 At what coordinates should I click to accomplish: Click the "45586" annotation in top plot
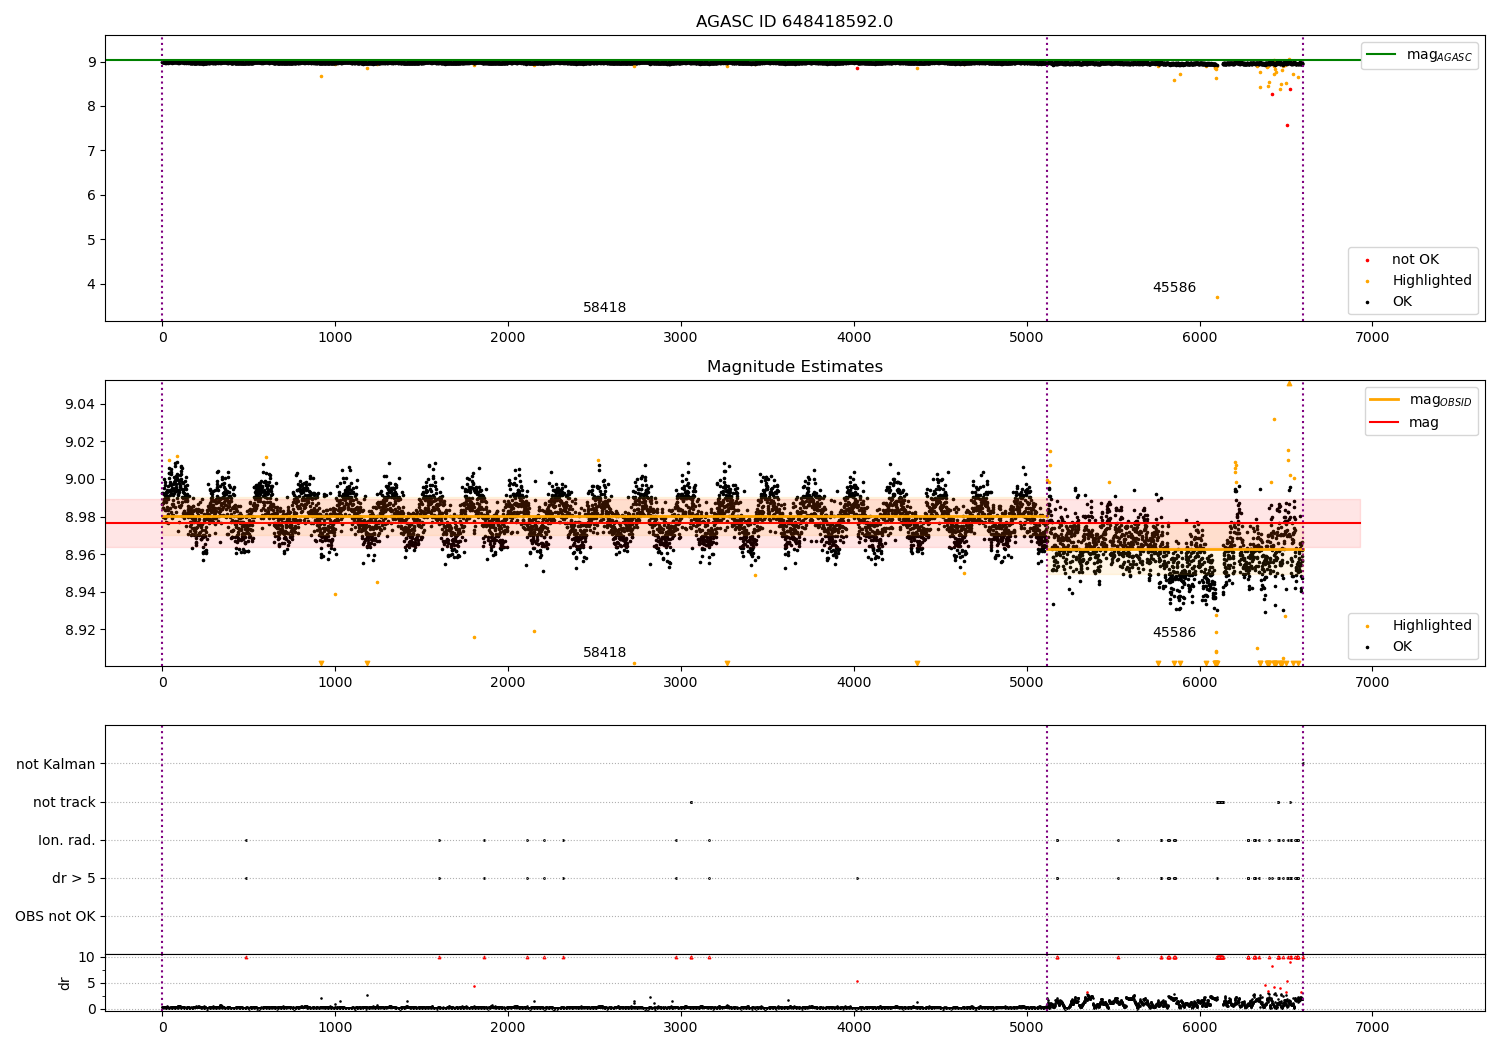(1174, 288)
